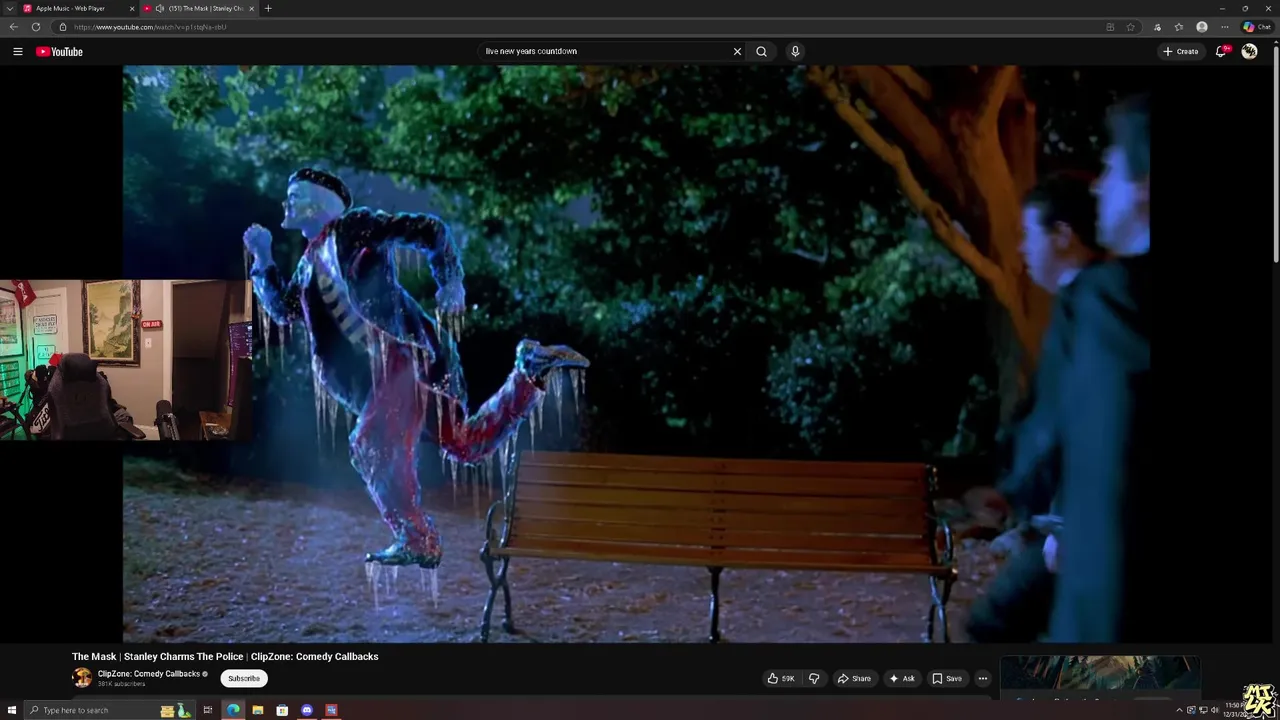Add this page to favorites star

click(x=1131, y=27)
